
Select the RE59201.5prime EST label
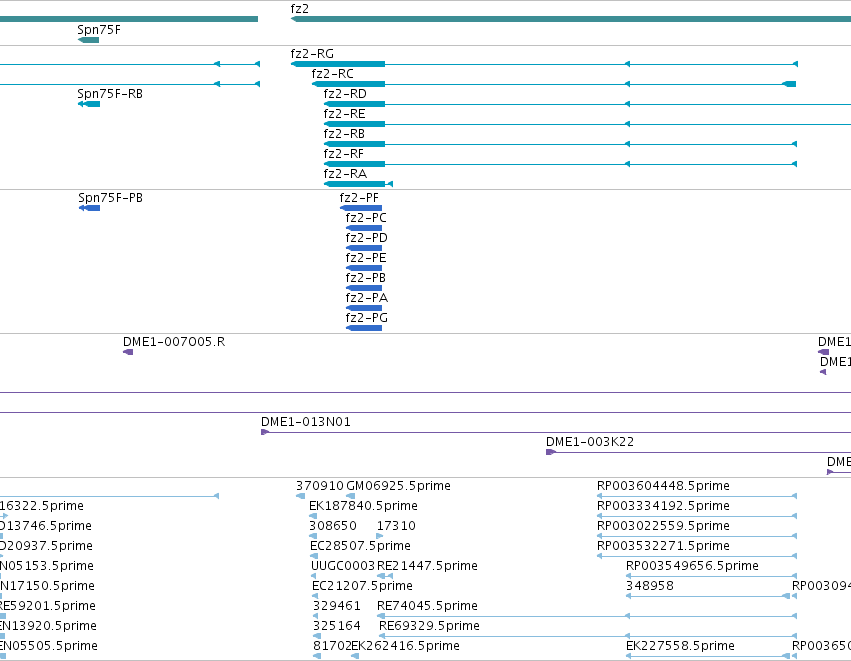click(48, 606)
